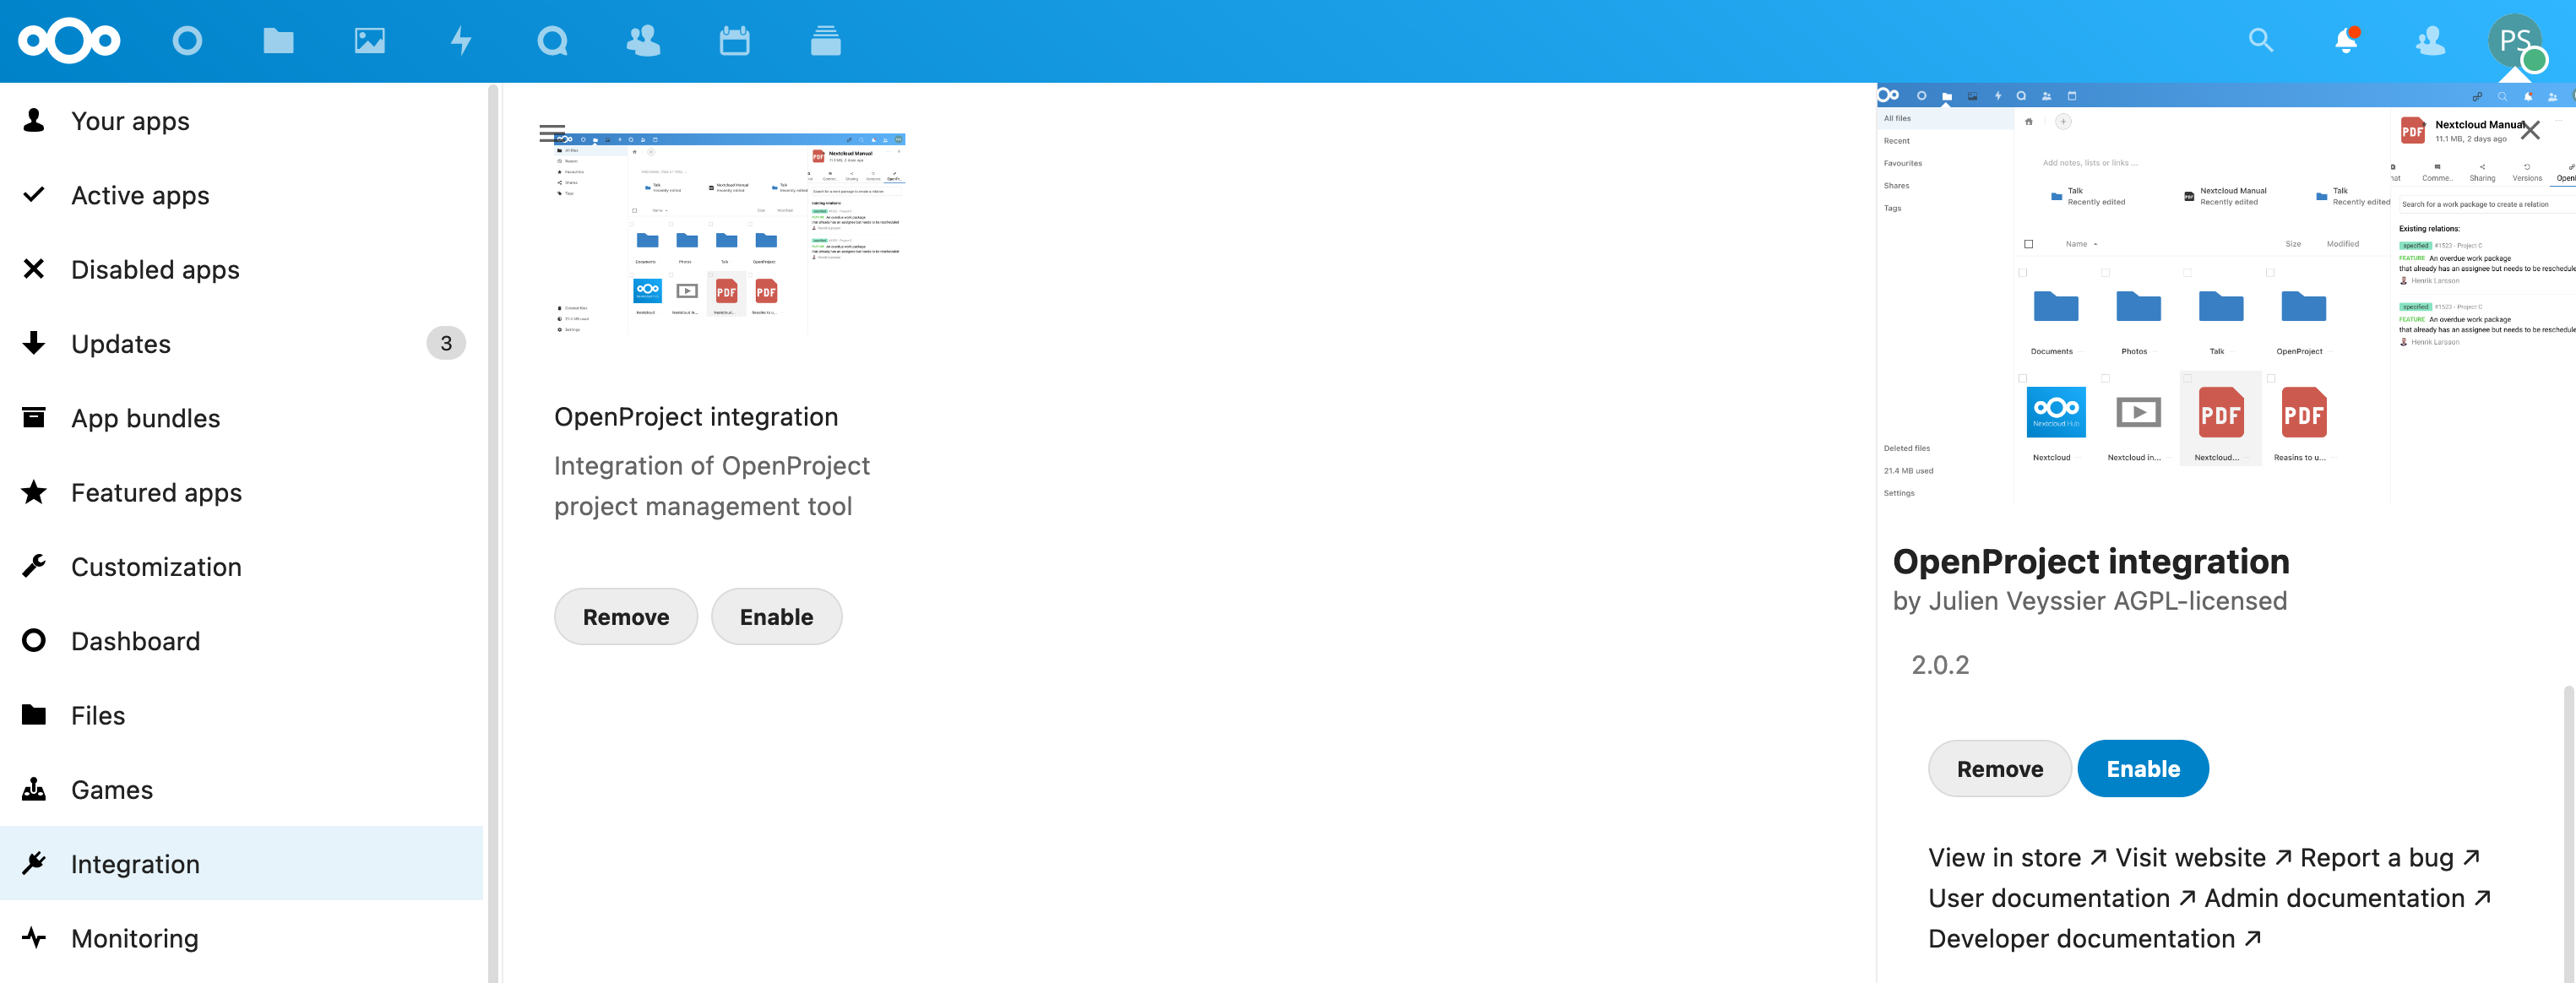Toggle the app navigation hamburger menu
Screen dimensions: 2576x983
[551, 134]
